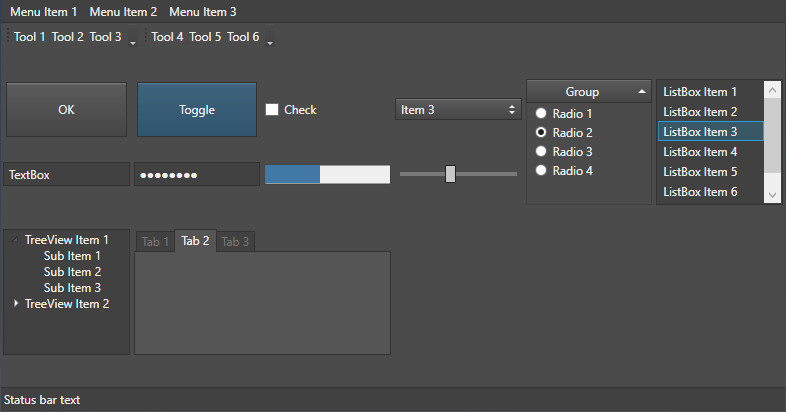This screenshot has width=786, height=412.
Task: Select Tool 4 in the toolbar
Action: click(x=167, y=37)
